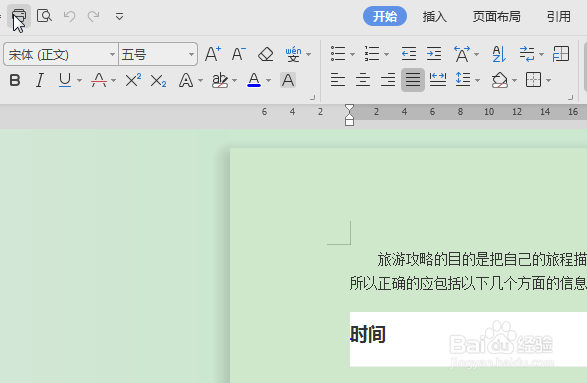Expand strikethrough options dropdown arrow
Image resolution: width=587 pixels, height=383 pixels.
pyautogui.click(x=113, y=80)
